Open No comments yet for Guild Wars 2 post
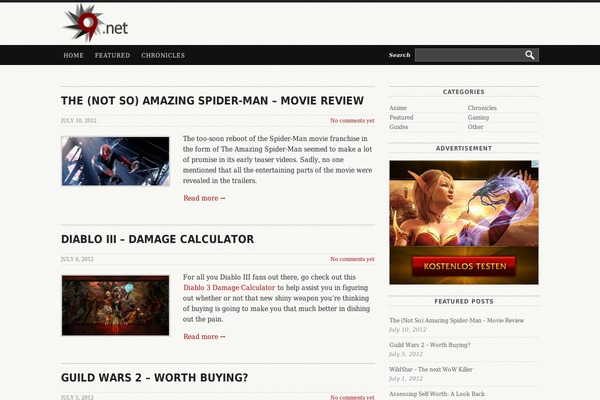This screenshot has height=400, width=600. (x=352, y=397)
